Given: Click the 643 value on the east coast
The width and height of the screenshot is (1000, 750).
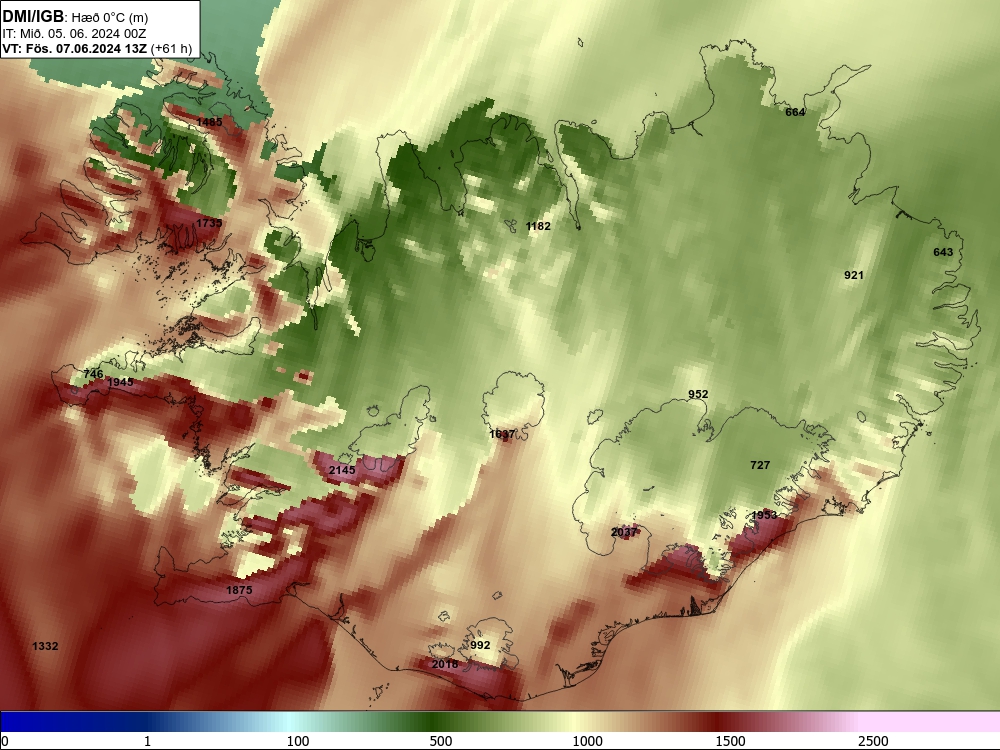Looking at the screenshot, I should point(943,252).
